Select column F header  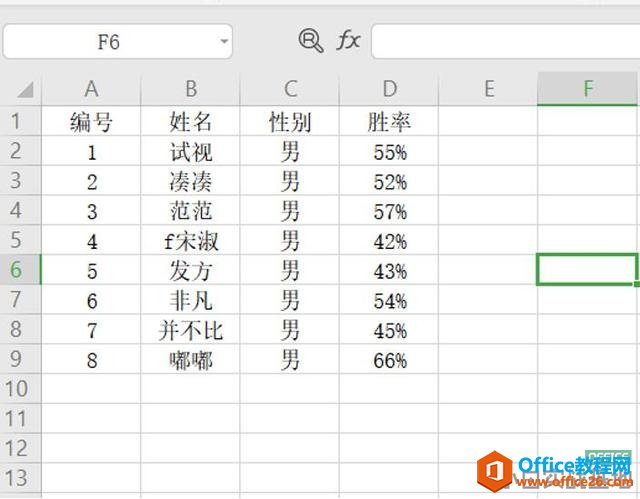(588, 89)
